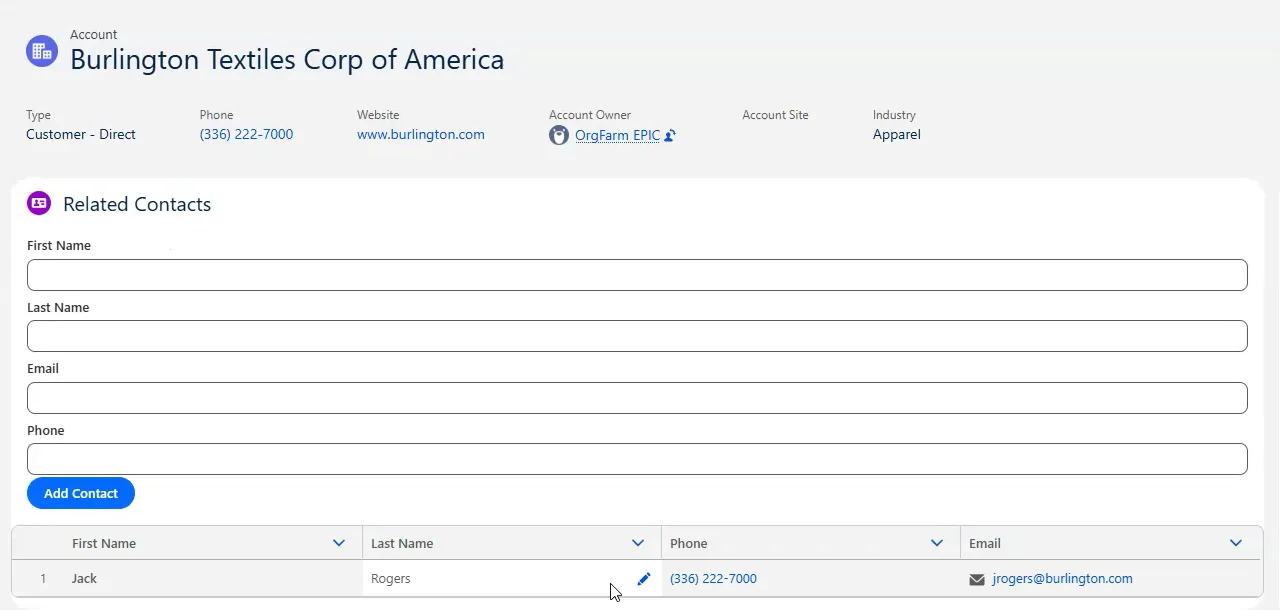Click the Related Contacts heading
1280x610 pixels.
(137, 204)
